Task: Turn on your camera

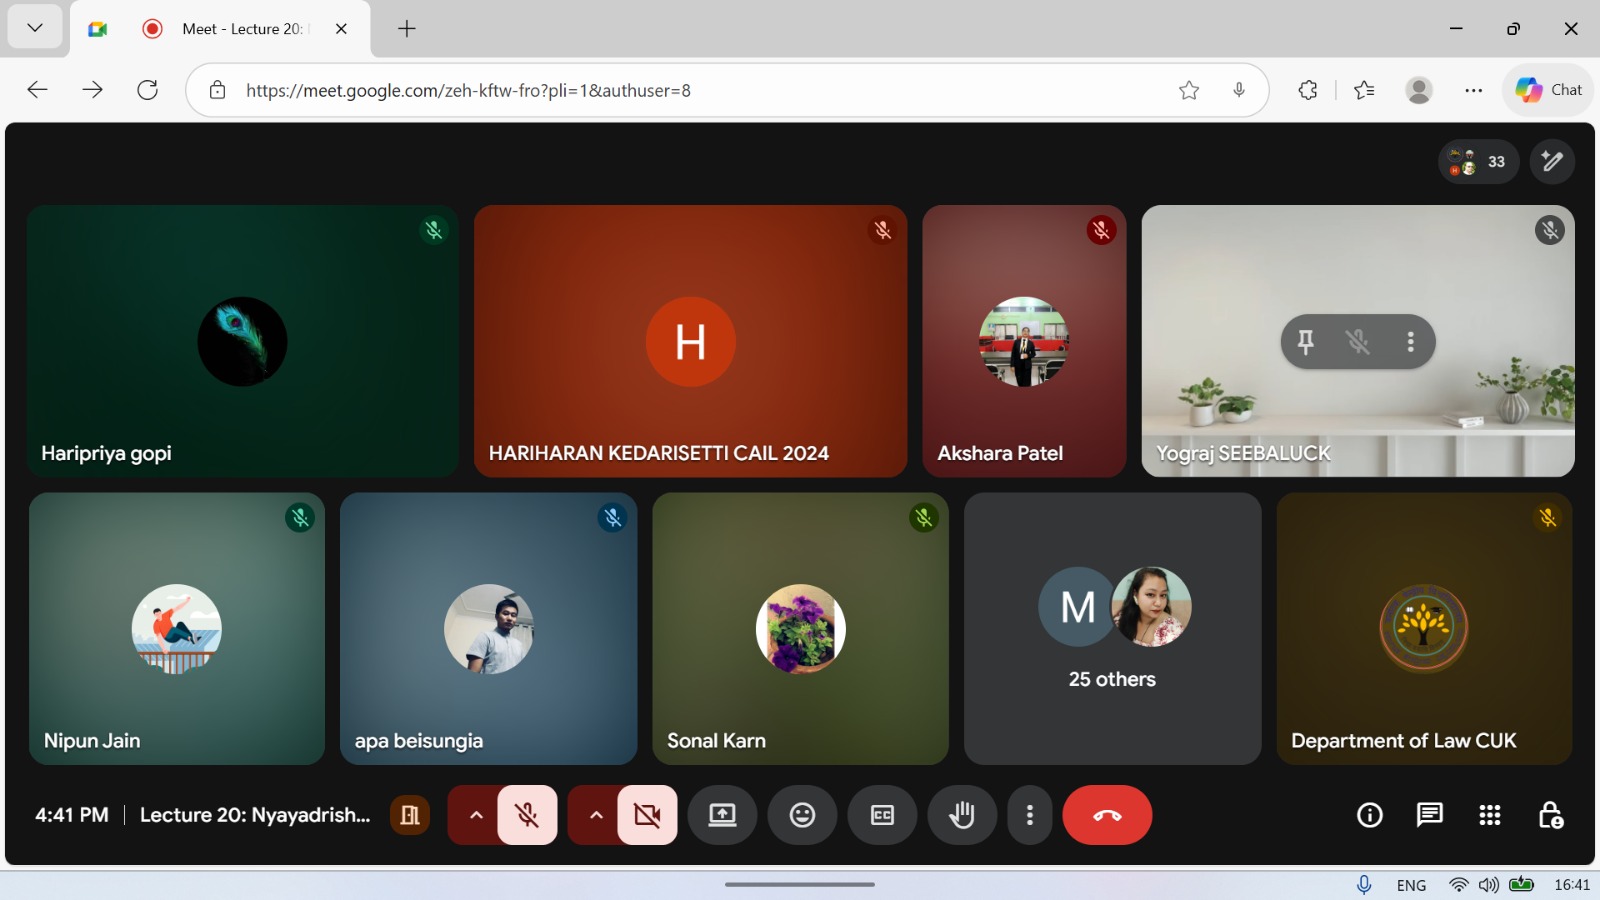Action: (x=647, y=815)
